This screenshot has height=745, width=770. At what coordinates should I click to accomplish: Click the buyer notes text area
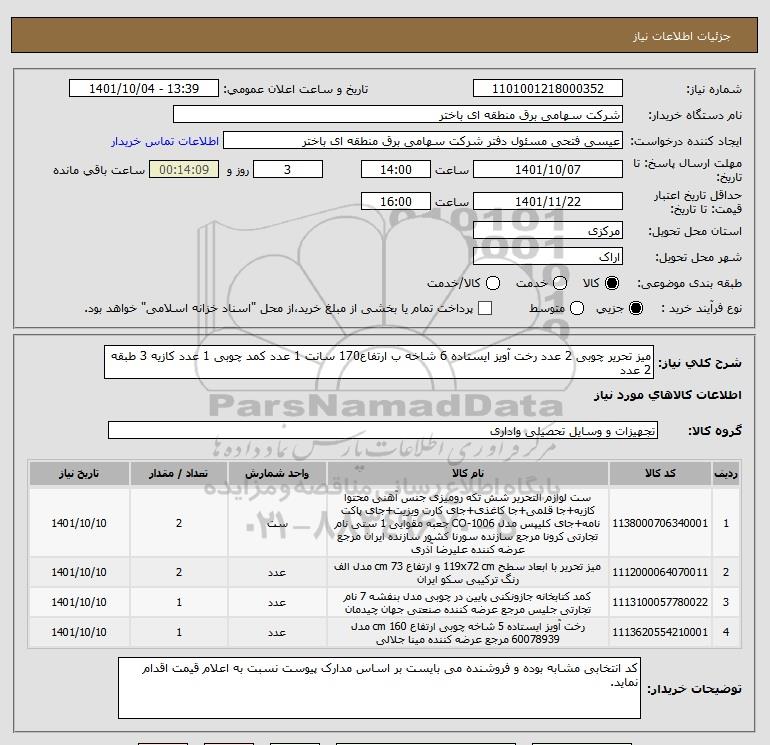click(x=379, y=688)
